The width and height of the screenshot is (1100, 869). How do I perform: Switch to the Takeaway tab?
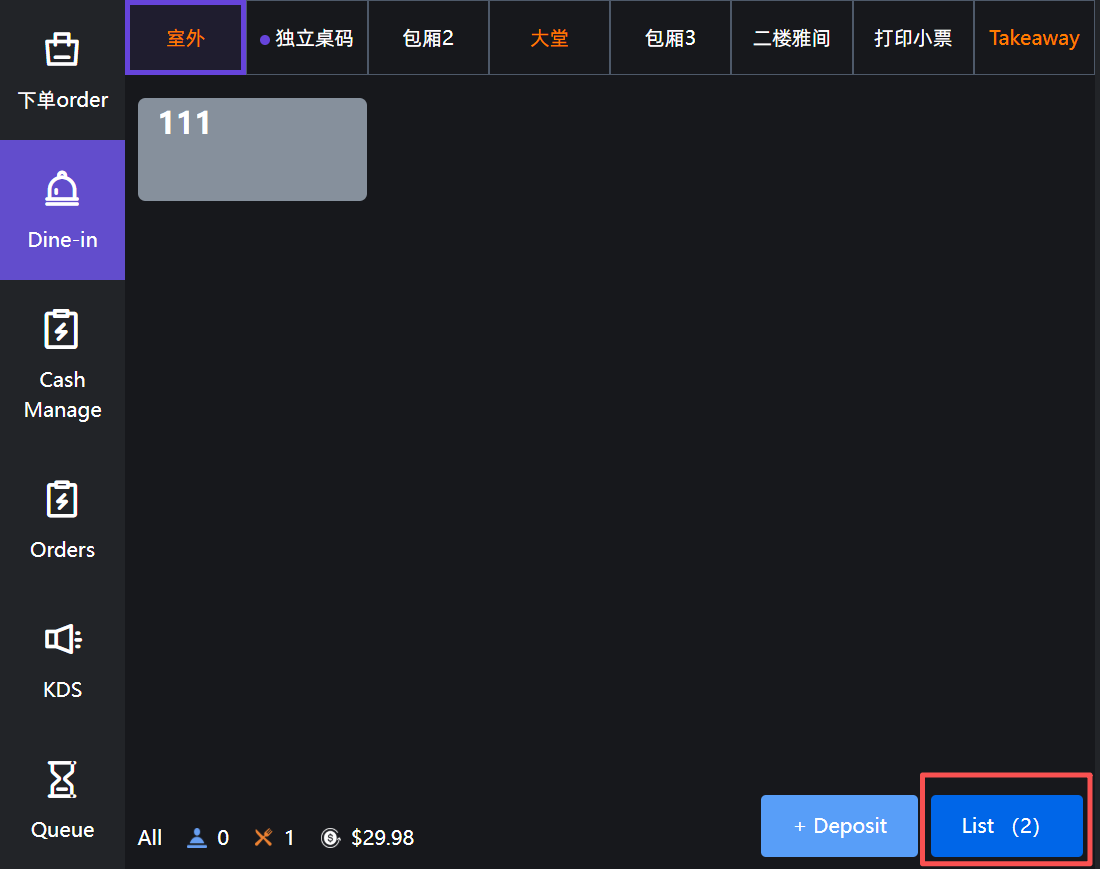click(1034, 39)
